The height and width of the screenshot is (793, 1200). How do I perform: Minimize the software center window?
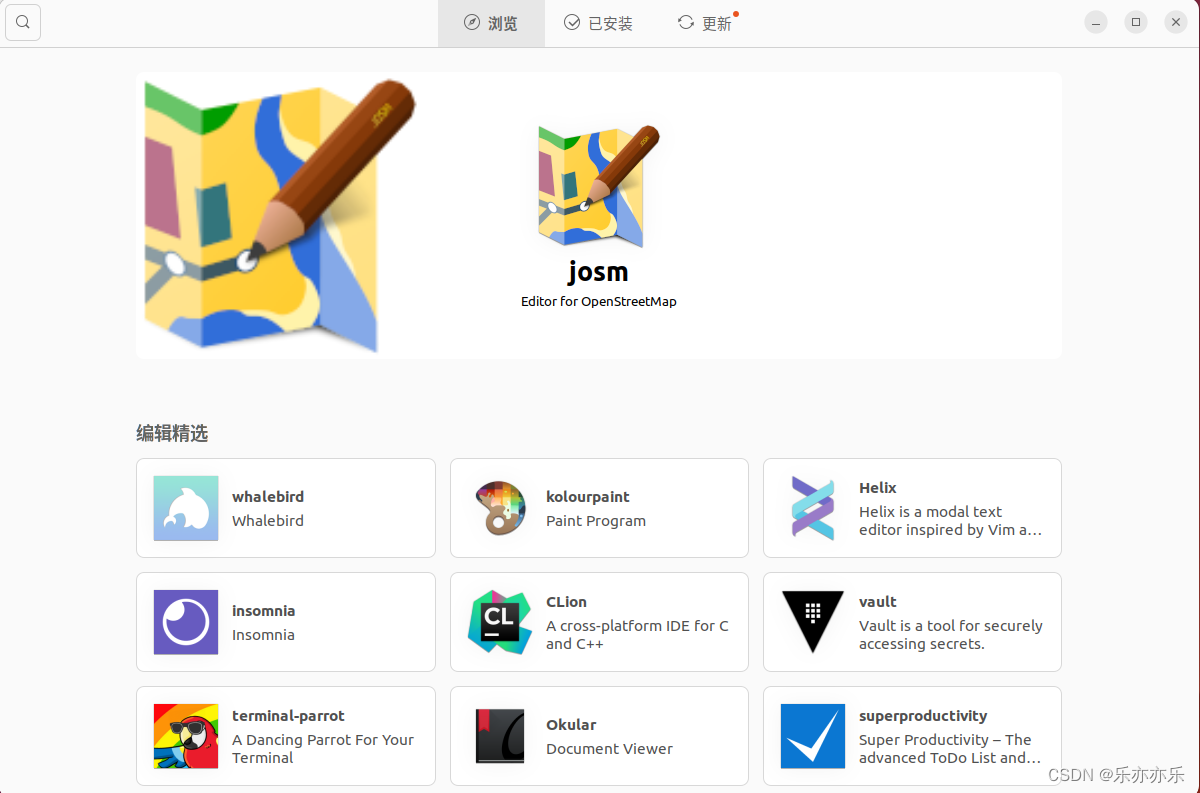1096,22
